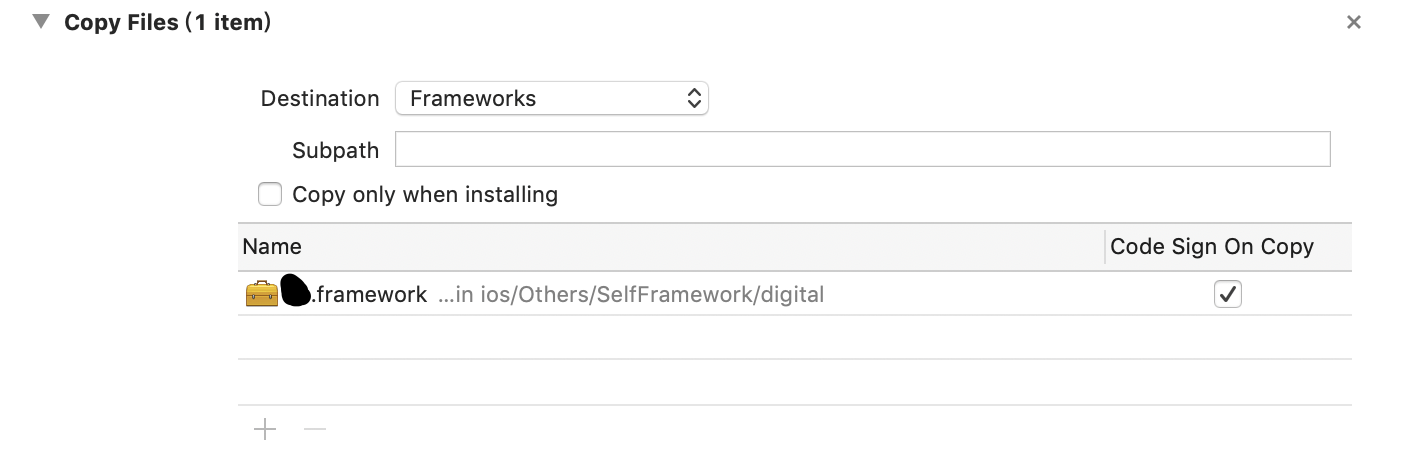Screen dimensions: 1404x464
Task: Click the yellow toolbox framework icon
Action: (262, 294)
